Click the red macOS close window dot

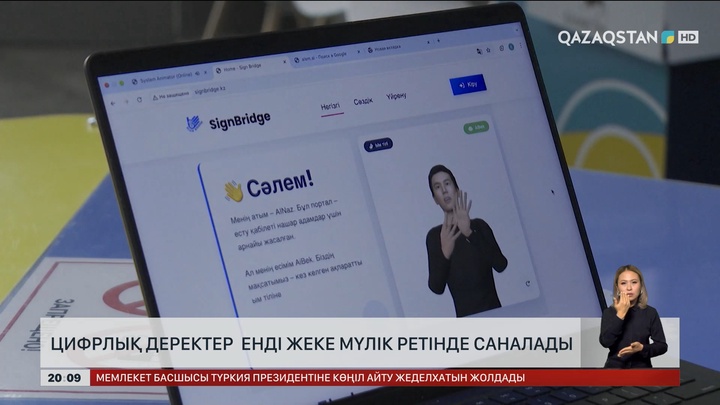[107, 85]
